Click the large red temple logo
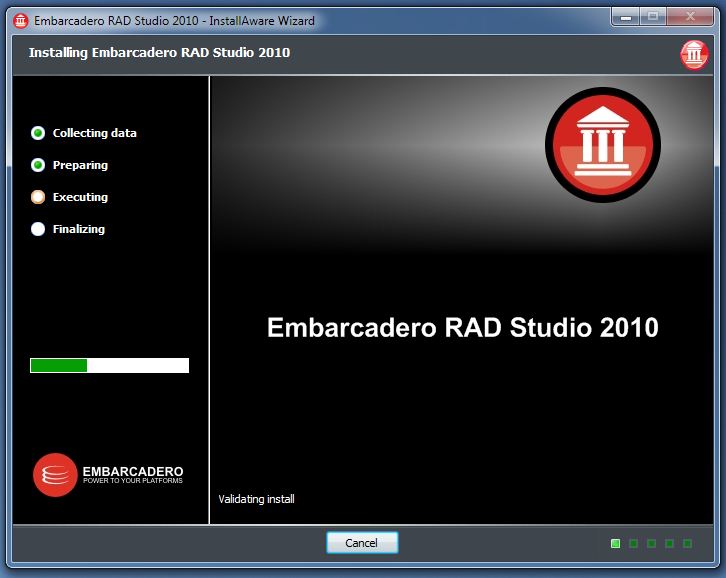Screen dimensions: 726x578 (x=602, y=145)
